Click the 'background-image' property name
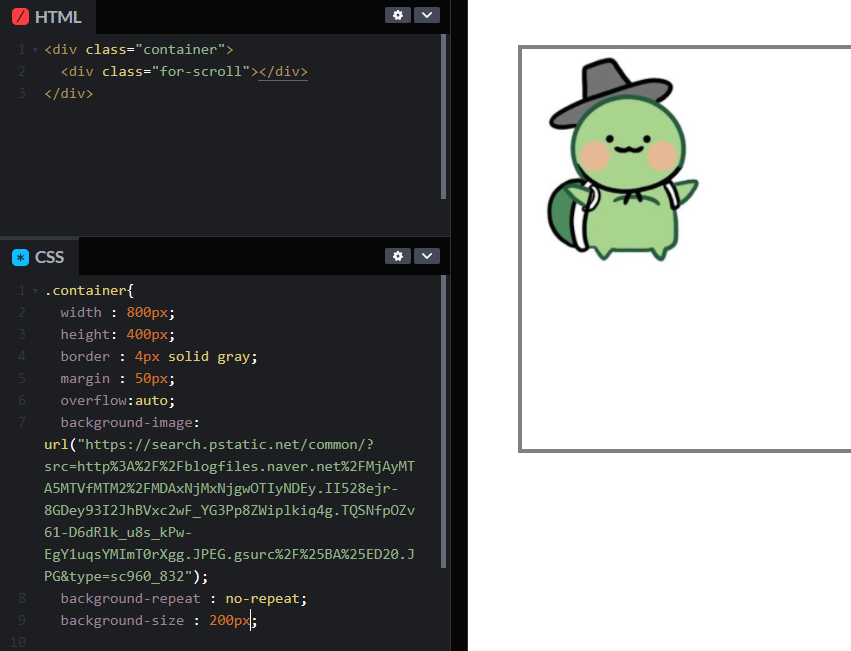The width and height of the screenshot is (851, 651). (x=126, y=422)
